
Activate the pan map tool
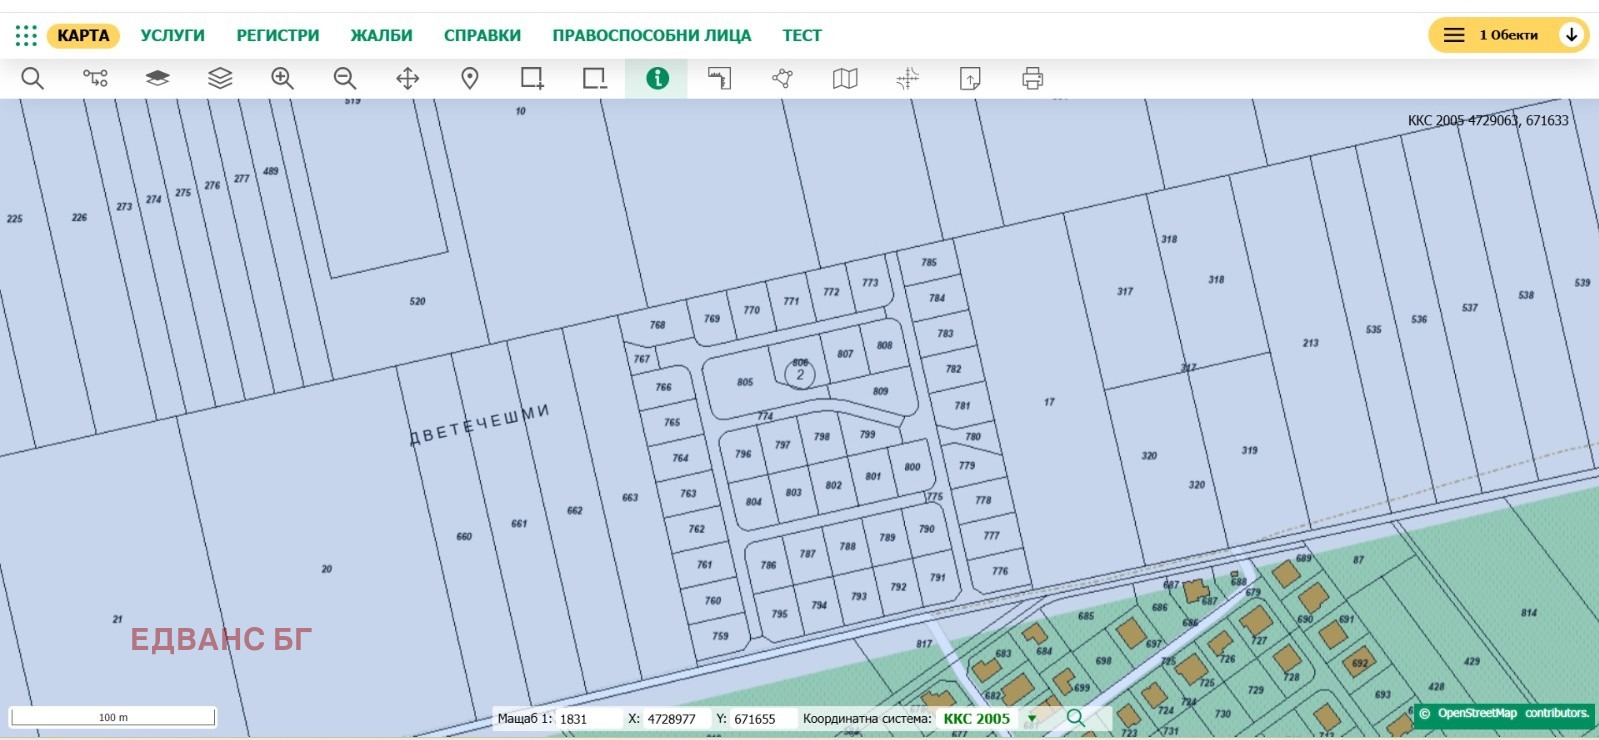407,78
